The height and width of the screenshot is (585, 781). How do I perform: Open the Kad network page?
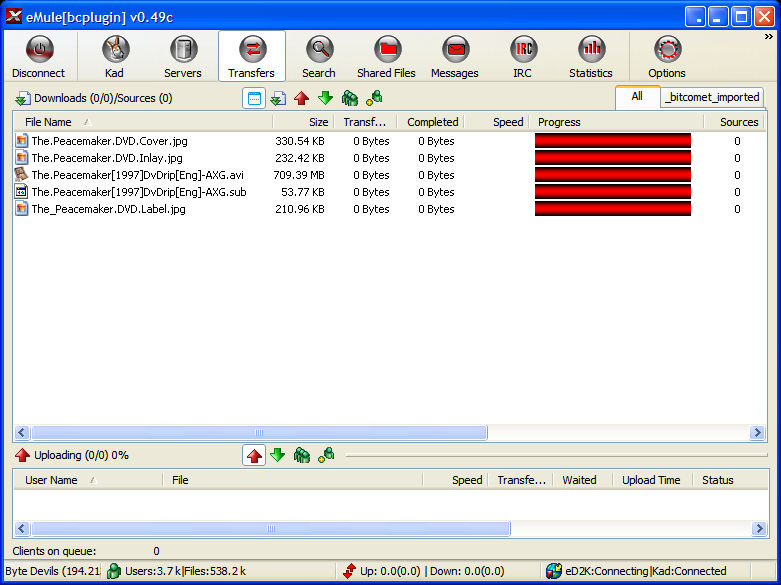(115, 56)
